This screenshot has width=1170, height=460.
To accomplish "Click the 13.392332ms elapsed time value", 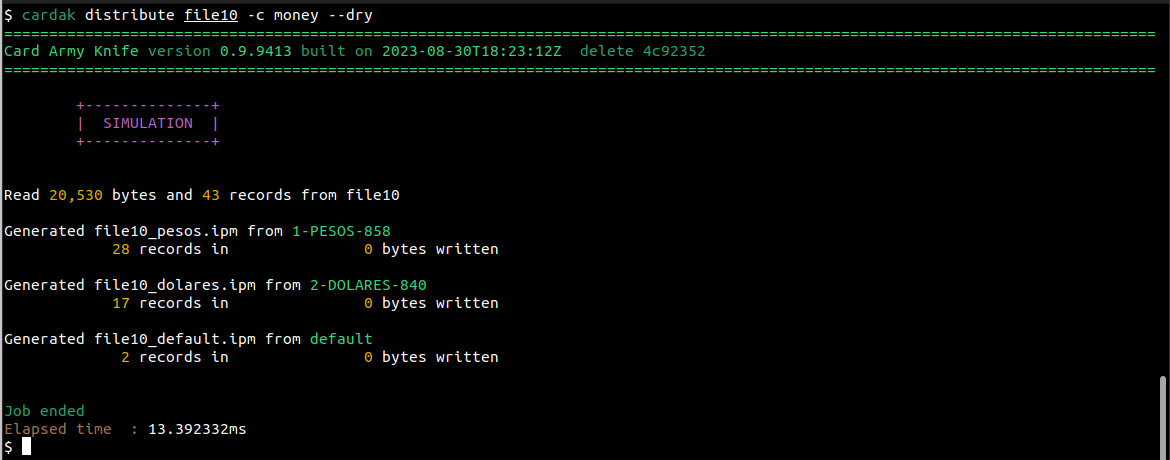I will click(x=197, y=429).
